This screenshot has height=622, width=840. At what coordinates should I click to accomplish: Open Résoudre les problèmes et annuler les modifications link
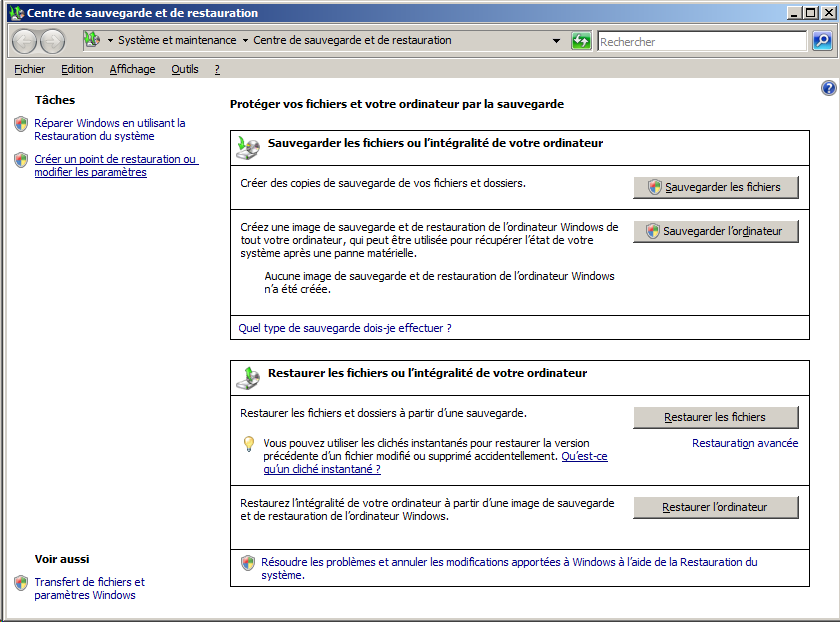point(509,568)
